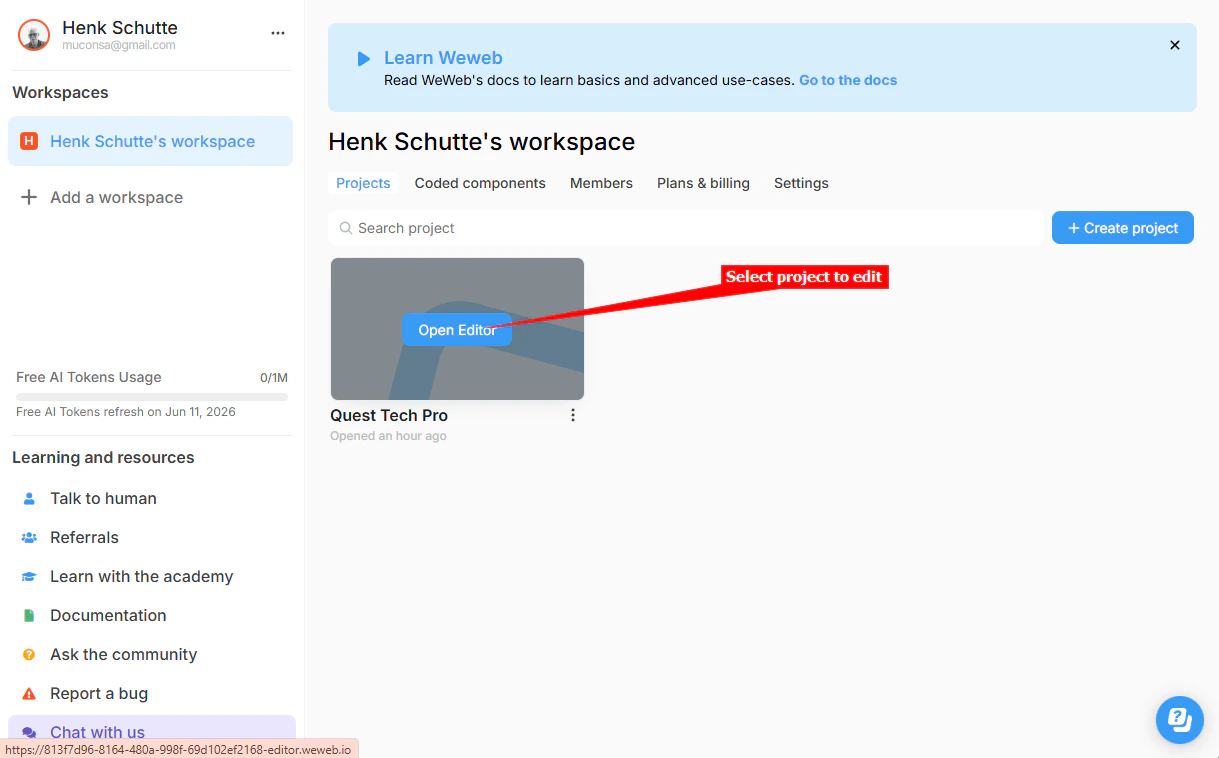Click the Opened an hour ago text
The width and height of the screenshot is (1219, 758).
(388, 436)
